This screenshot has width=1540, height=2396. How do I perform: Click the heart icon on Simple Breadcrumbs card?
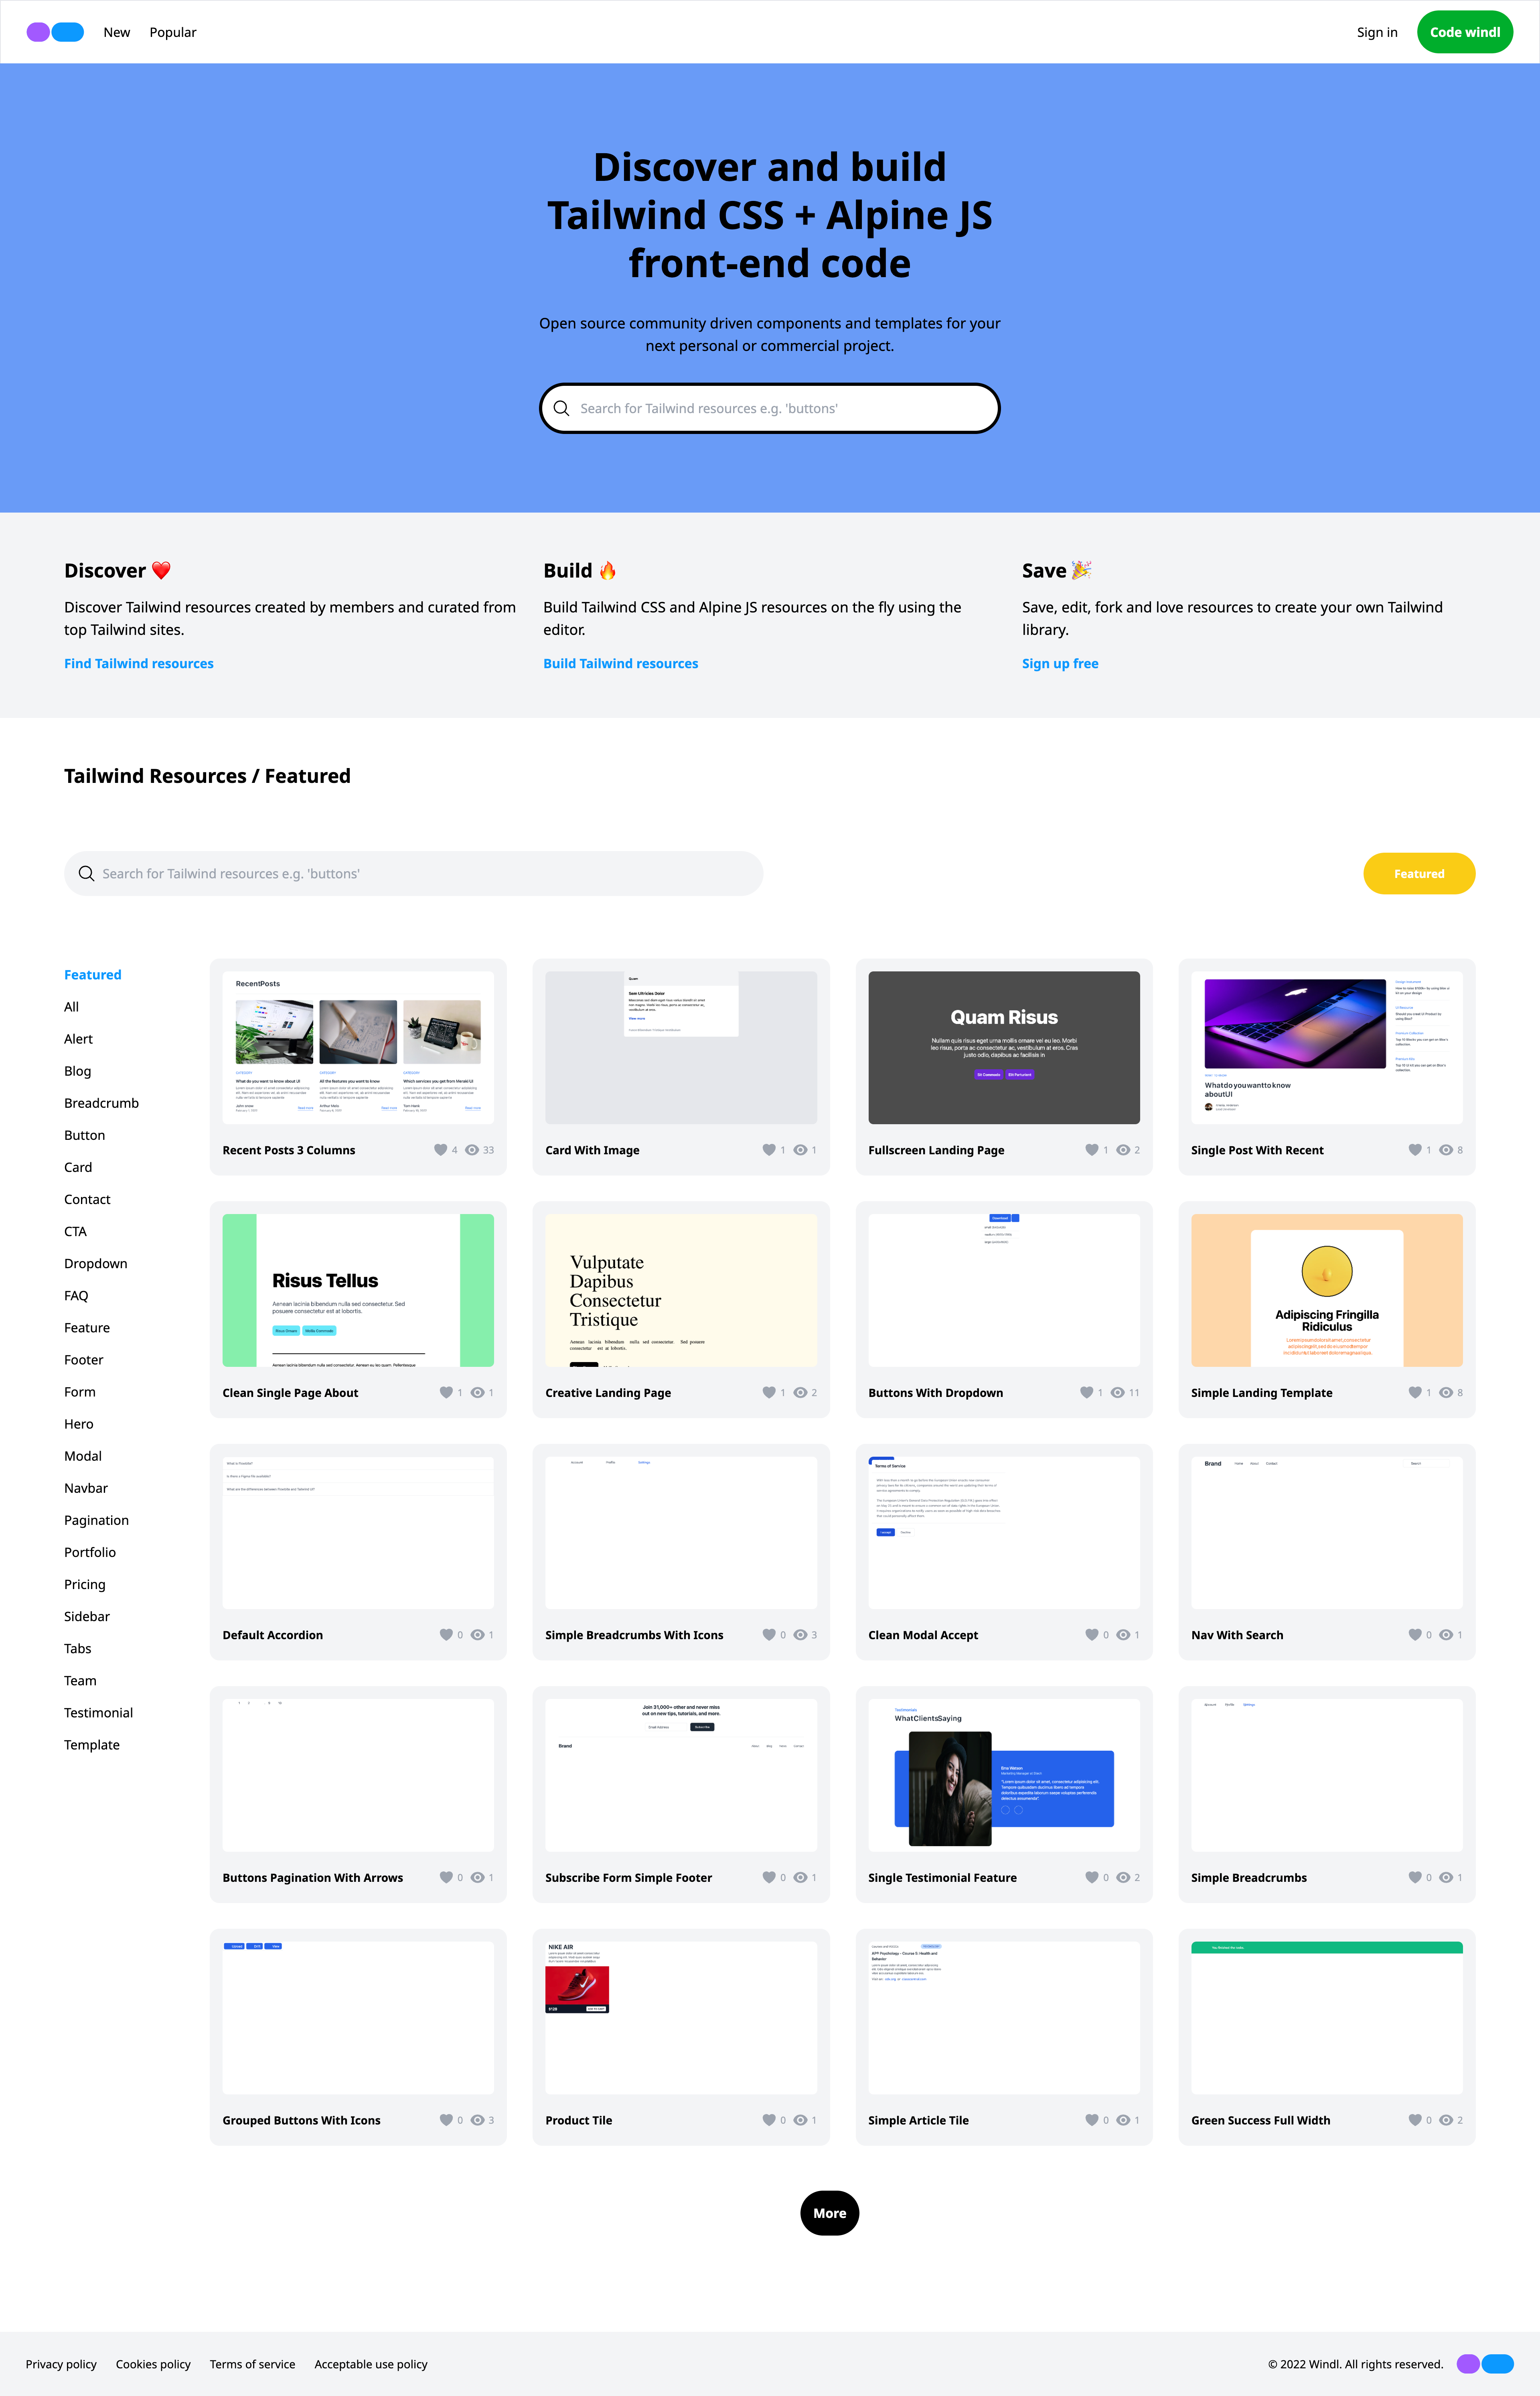tap(1415, 1877)
